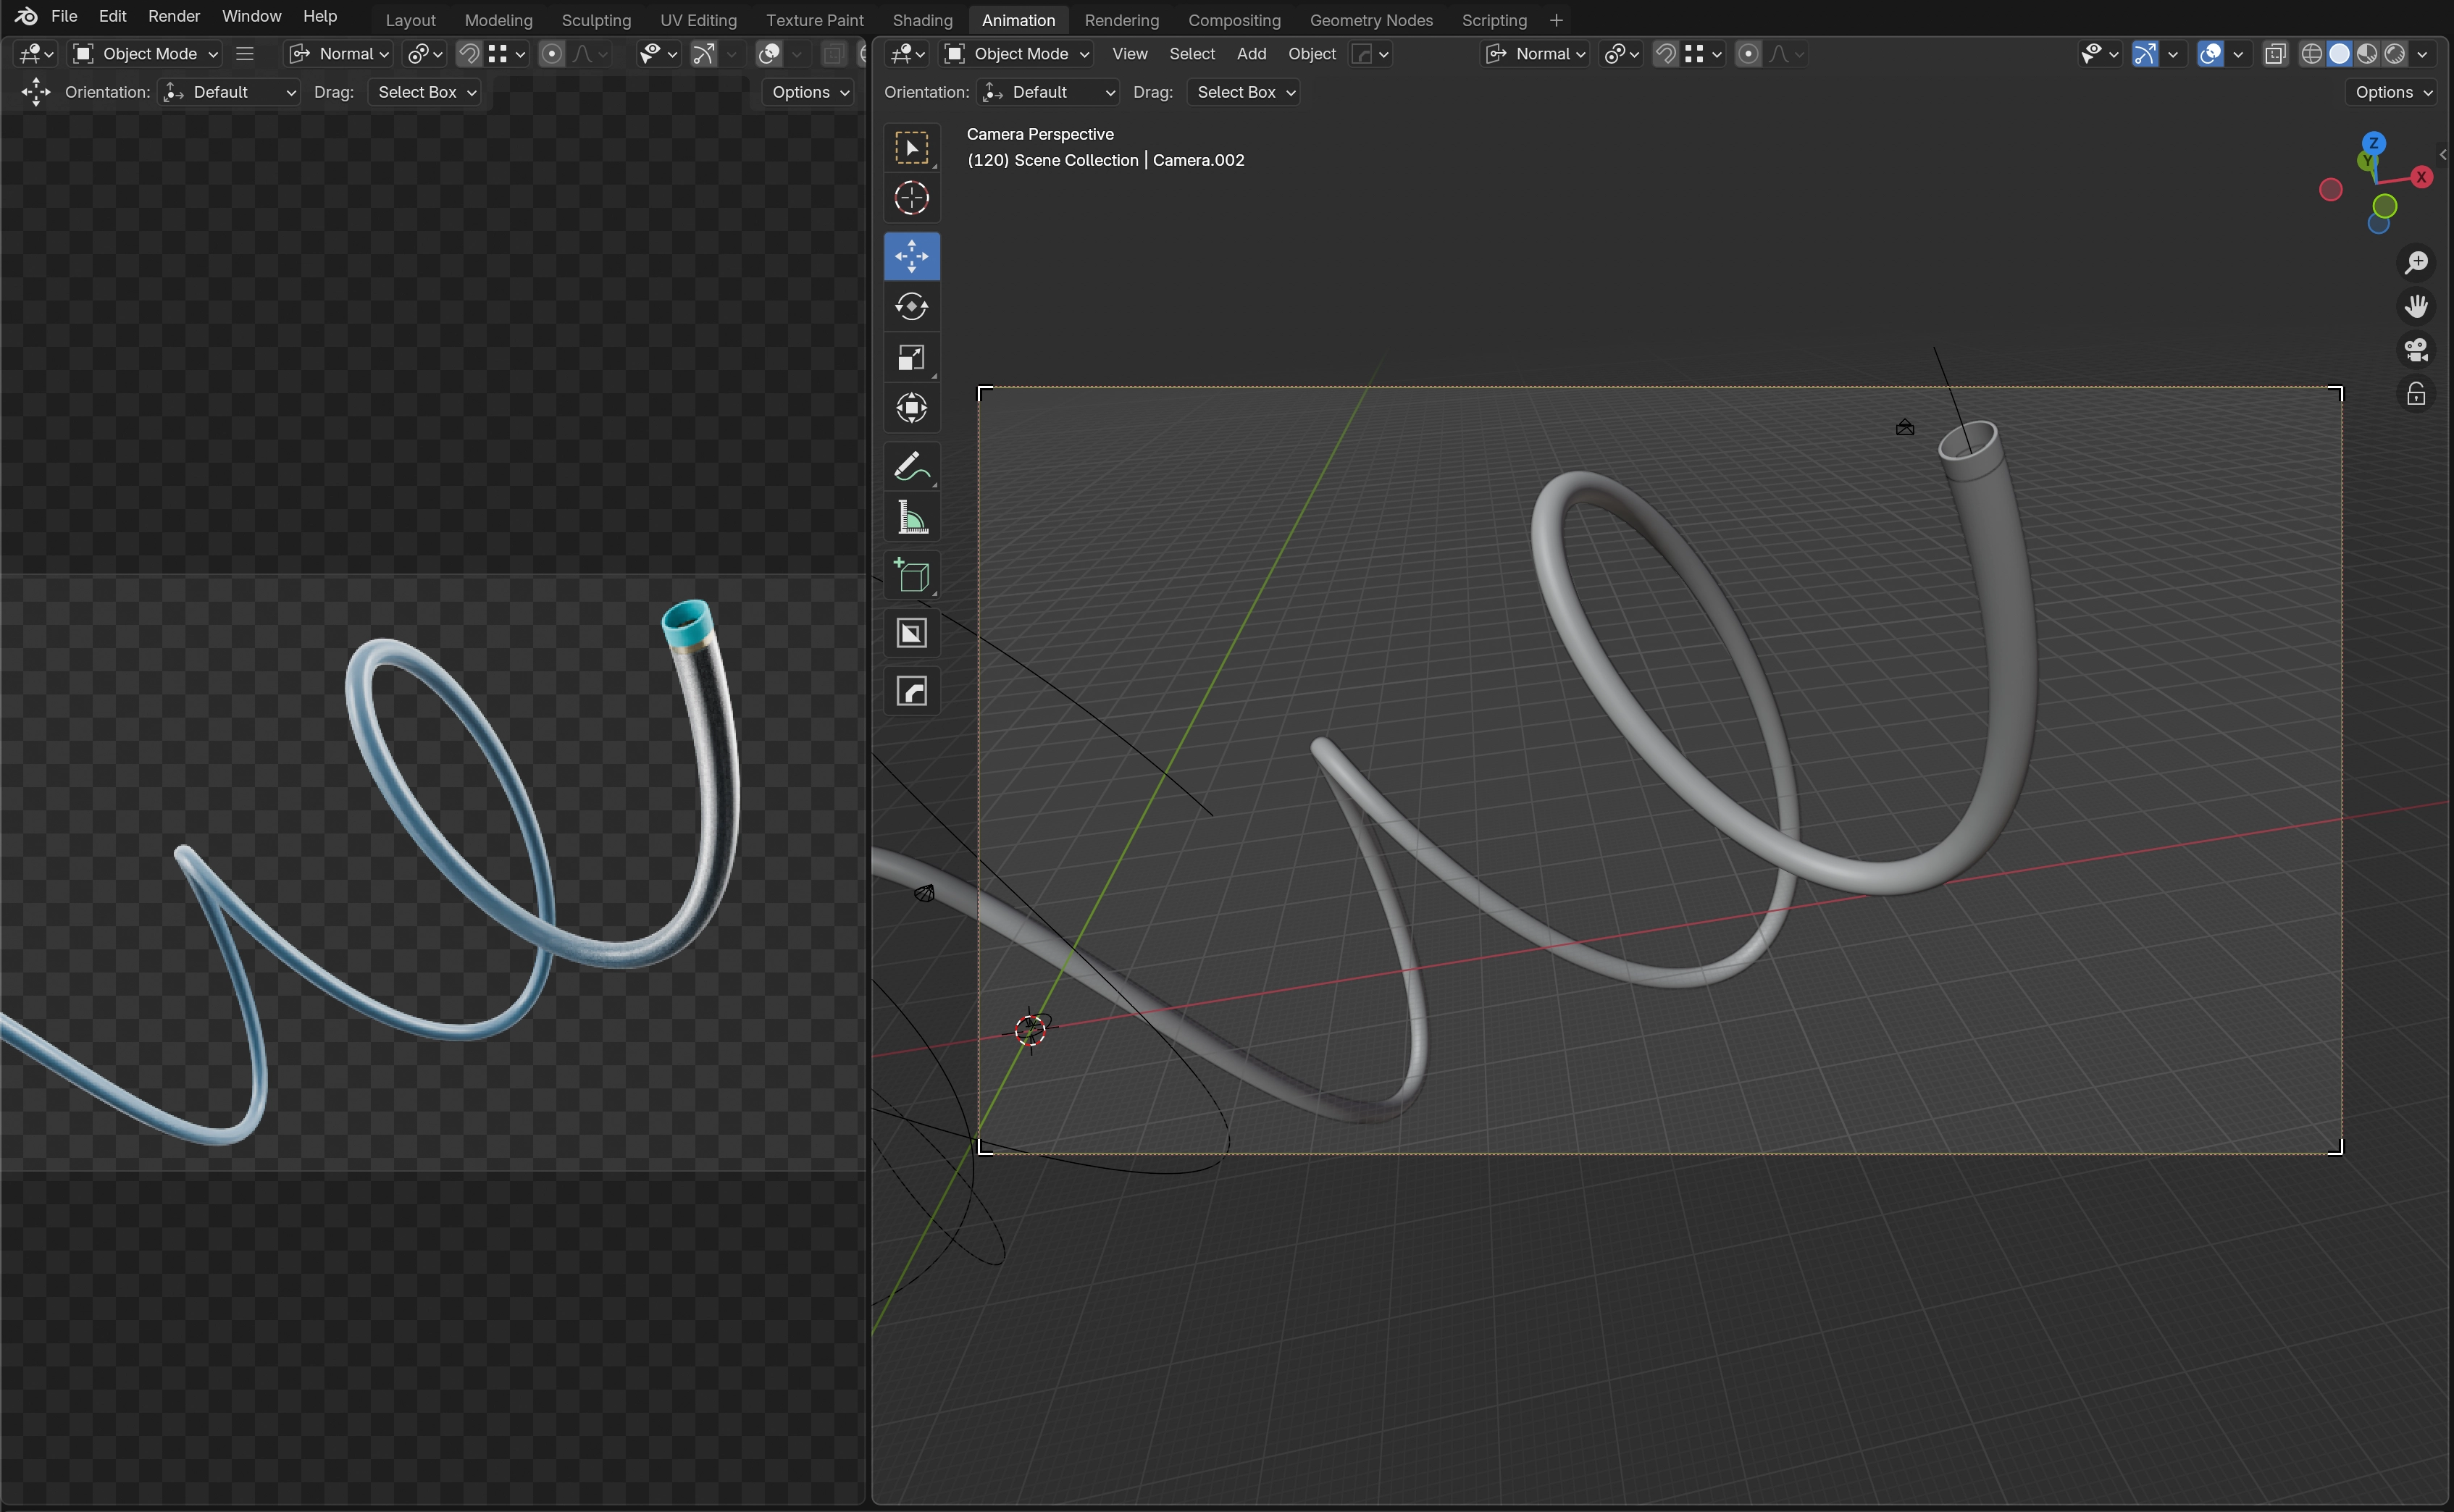Select the Add Cube tool
This screenshot has height=1512, width=2454.
pyautogui.click(x=911, y=576)
